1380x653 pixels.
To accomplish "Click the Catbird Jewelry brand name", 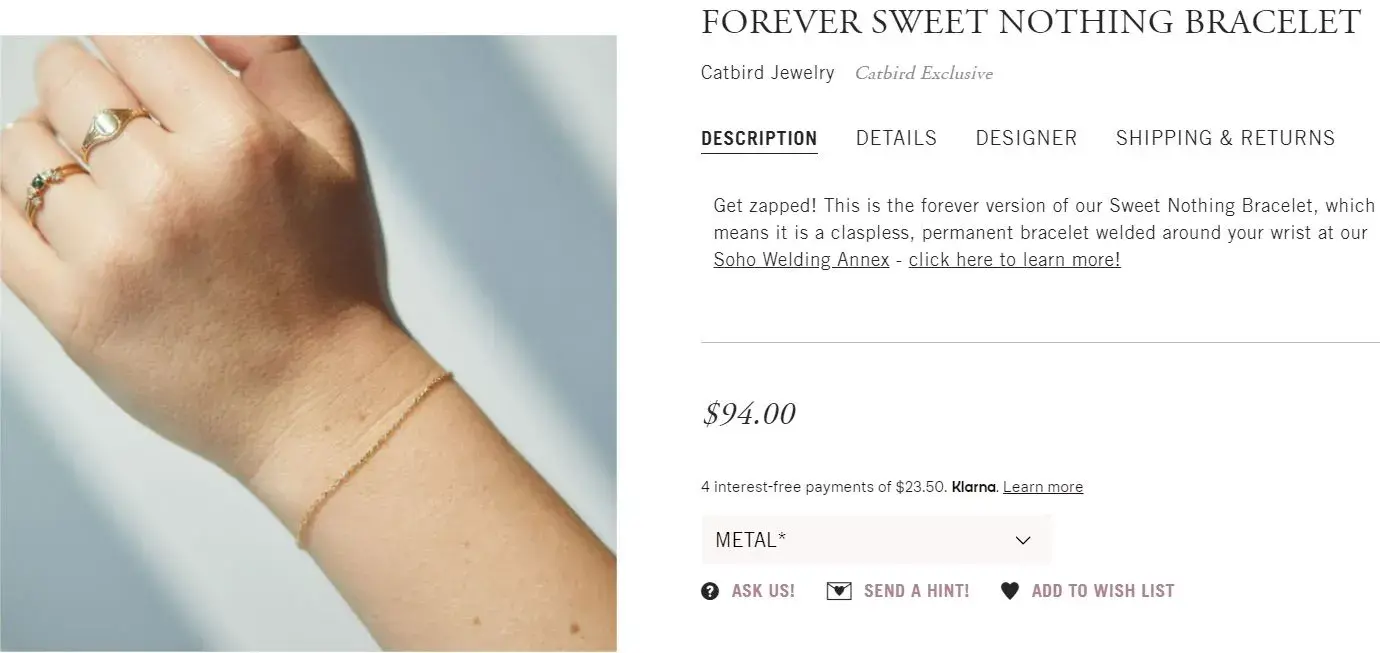I will click(767, 73).
